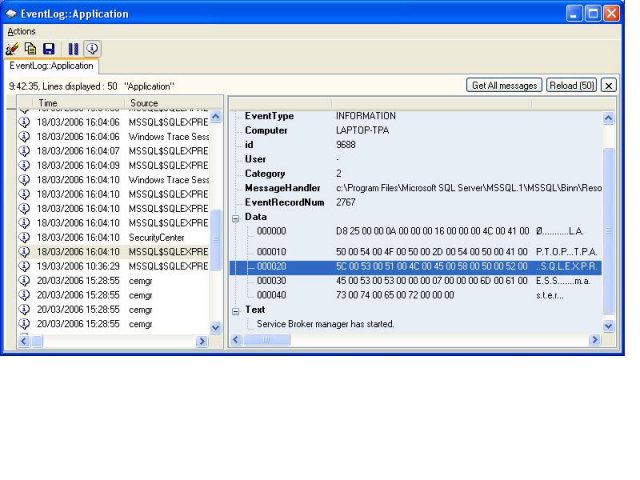Click the Computer LAPTOP-TPA row
Screen dimensions: 640x480
(x=416, y=130)
